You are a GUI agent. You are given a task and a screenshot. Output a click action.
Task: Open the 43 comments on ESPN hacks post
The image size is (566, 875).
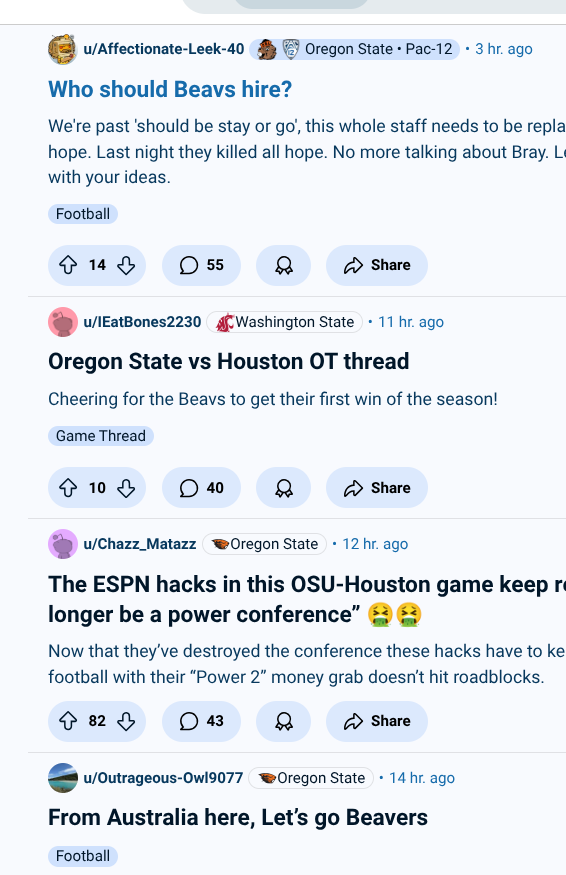[202, 721]
